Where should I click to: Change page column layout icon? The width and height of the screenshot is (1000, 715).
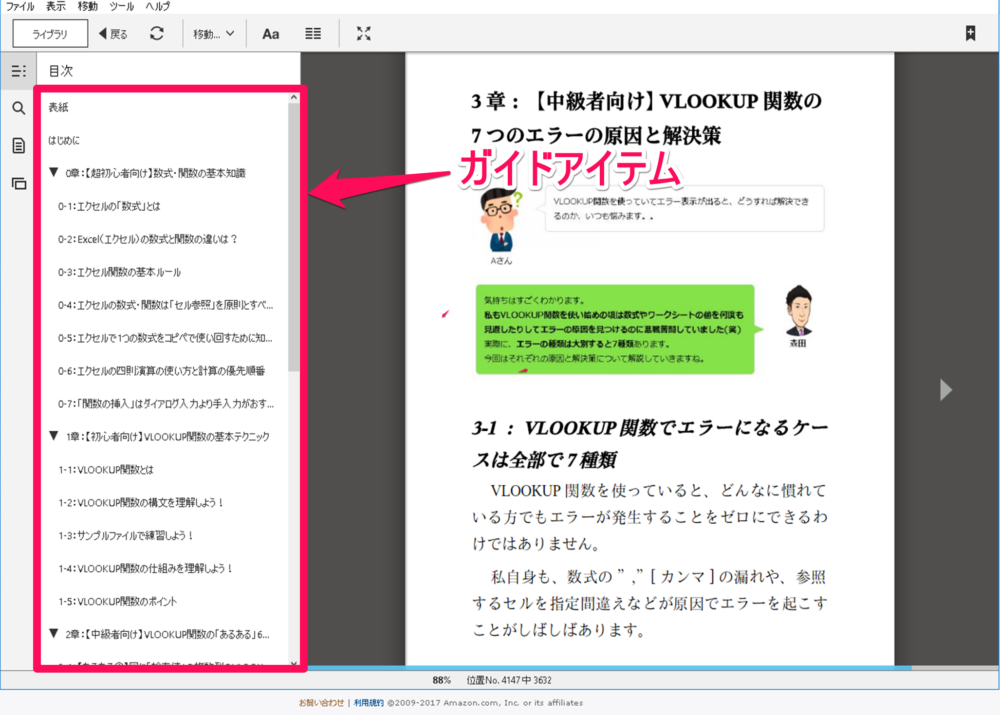(x=313, y=33)
